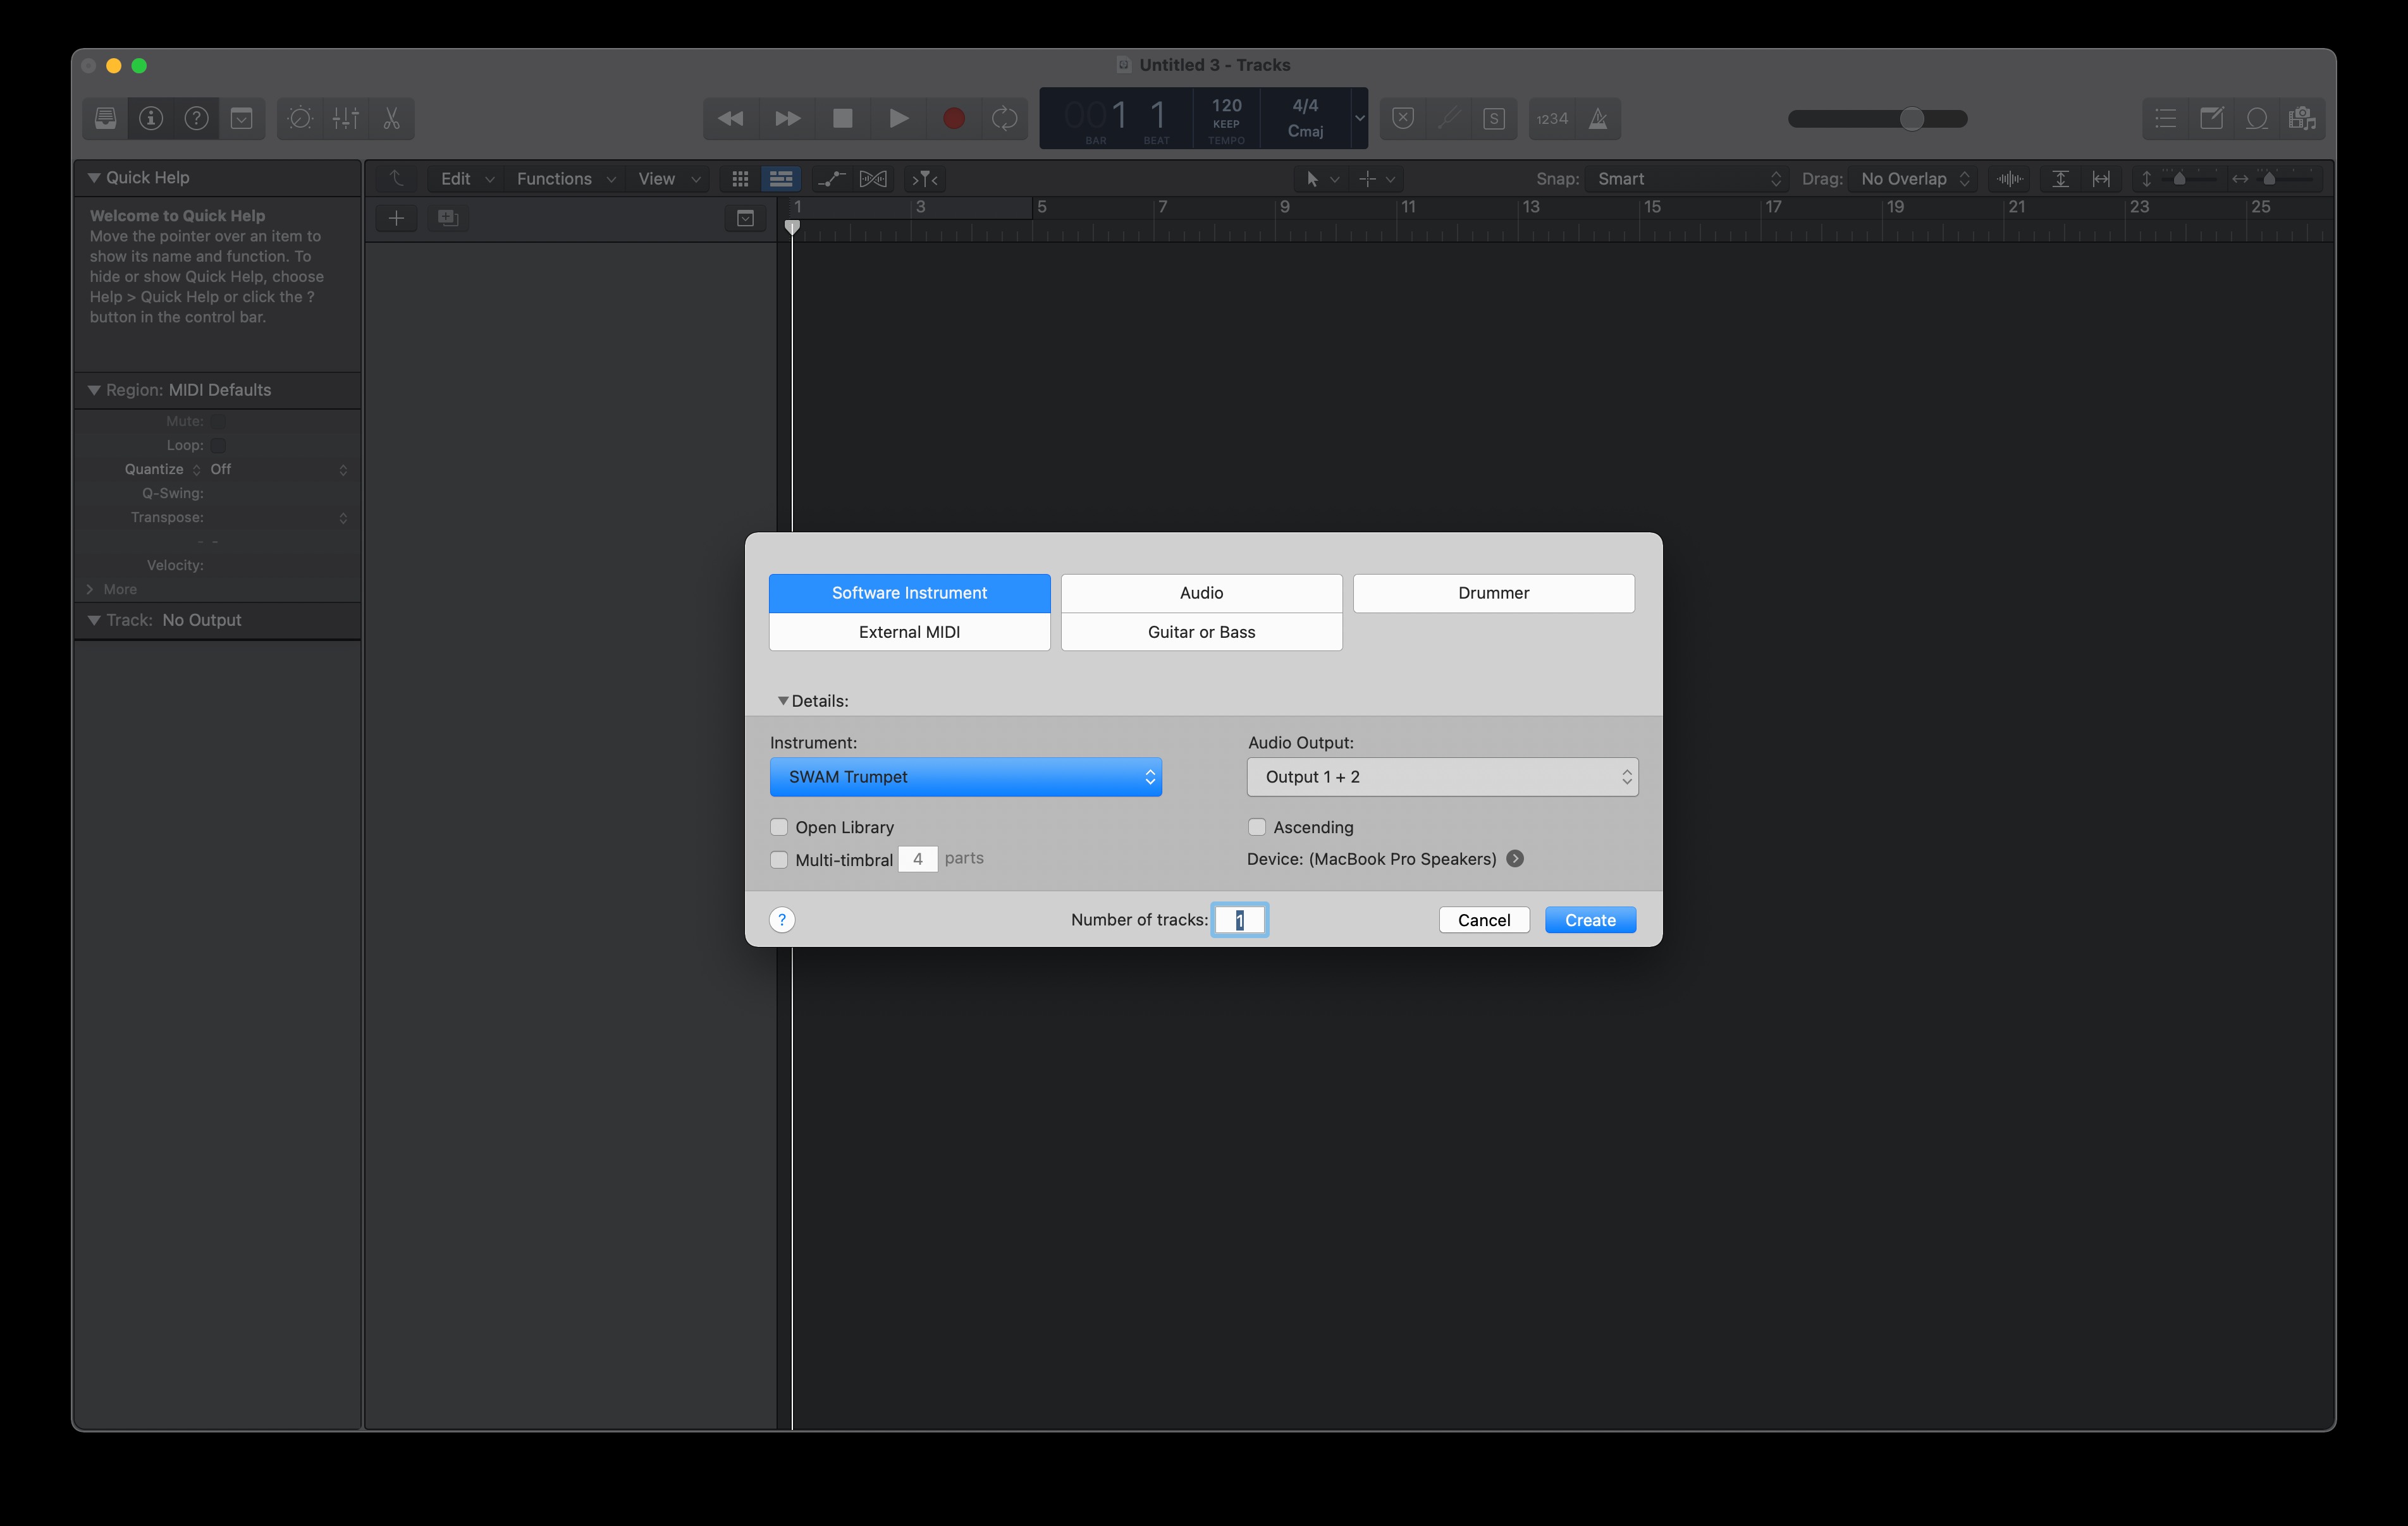The width and height of the screenshot is (2408, 1526).
Task: Open the View menu in Tracks area
Action: (x=668, y=179)
